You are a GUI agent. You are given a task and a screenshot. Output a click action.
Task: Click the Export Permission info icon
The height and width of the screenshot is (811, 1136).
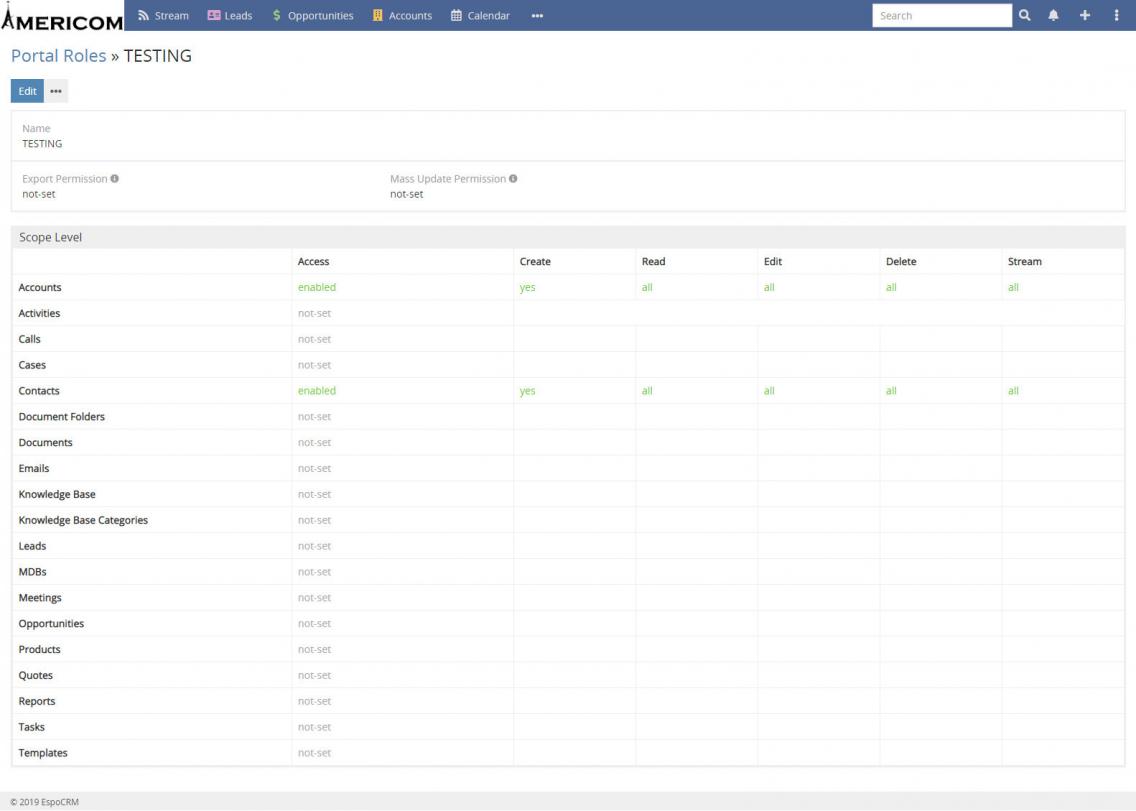(x=115, y=178)
